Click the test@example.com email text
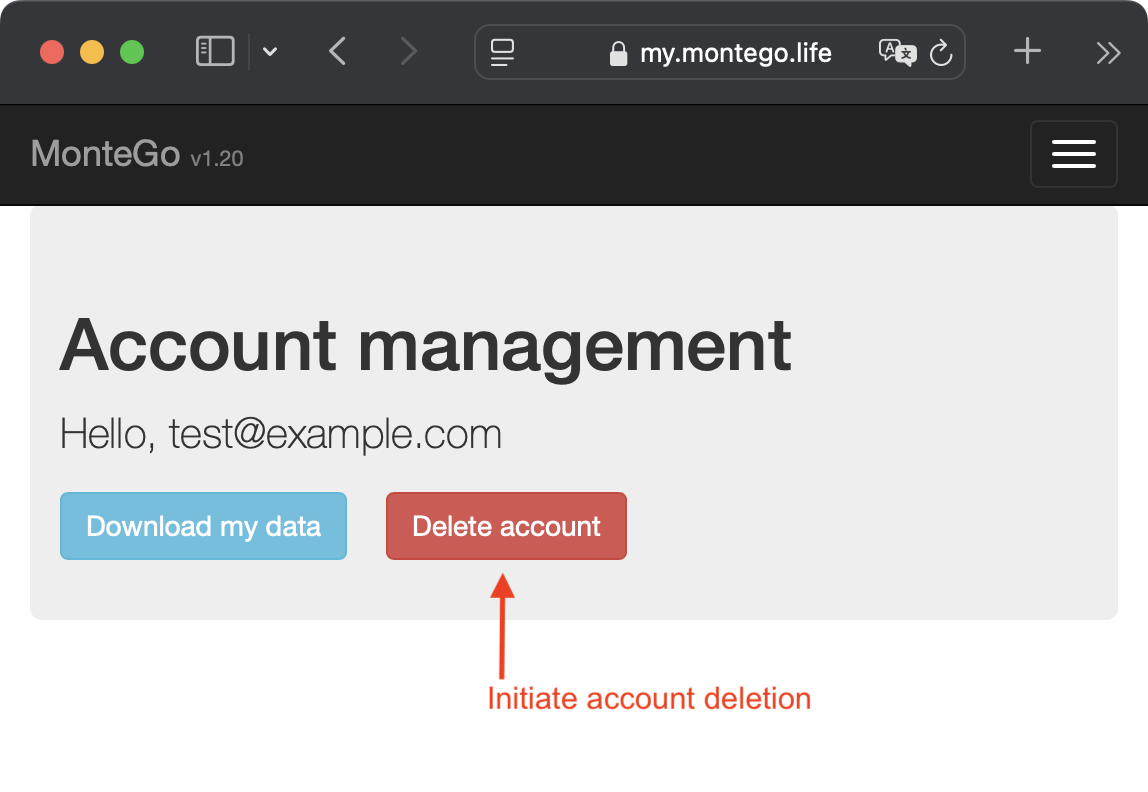 click(x=335, y=433)
